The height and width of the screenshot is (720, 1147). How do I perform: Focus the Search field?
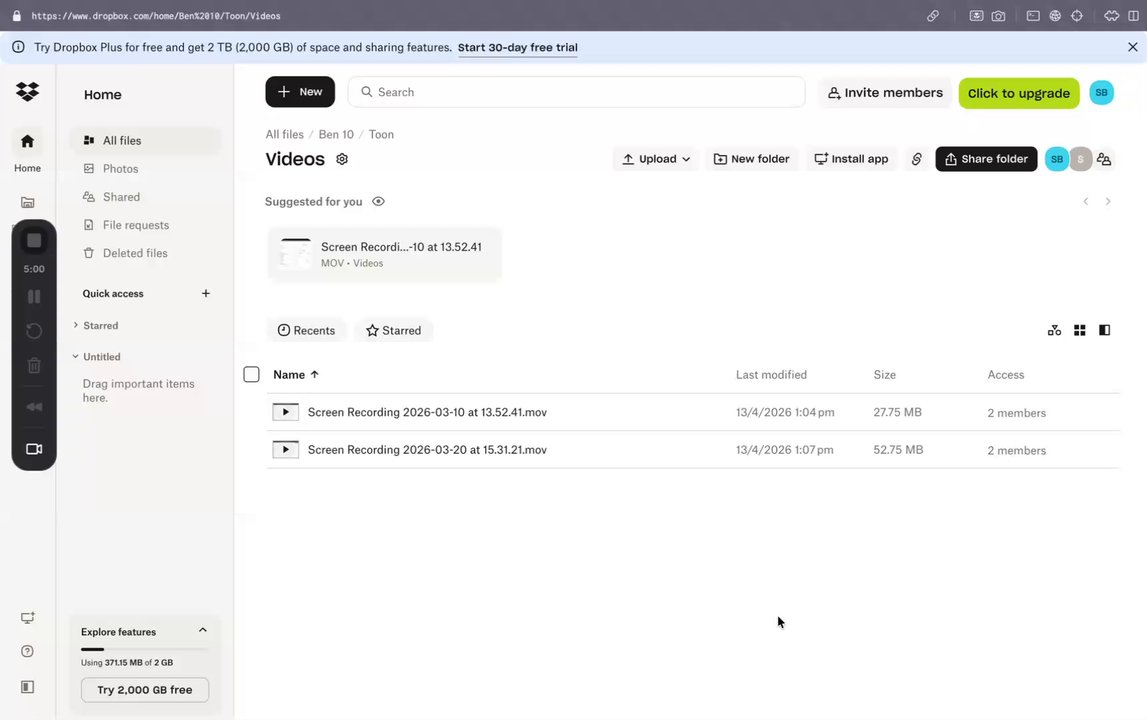tap(576, 92)
